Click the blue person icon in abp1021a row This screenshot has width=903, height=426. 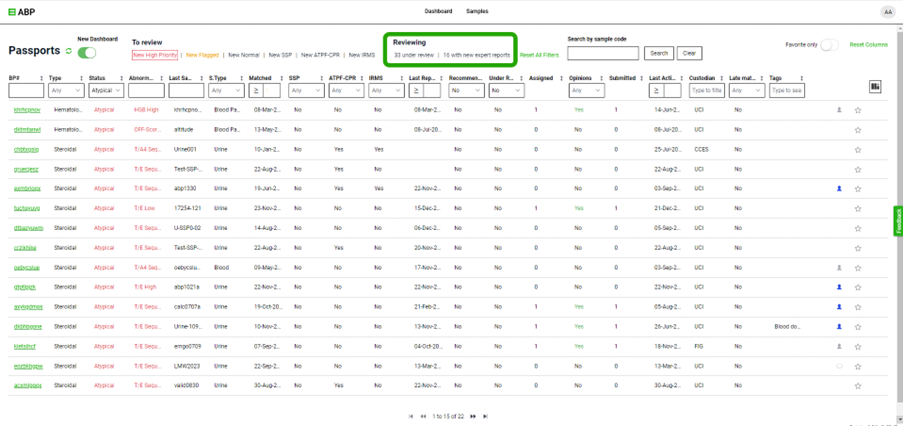(x=839, y=287)
